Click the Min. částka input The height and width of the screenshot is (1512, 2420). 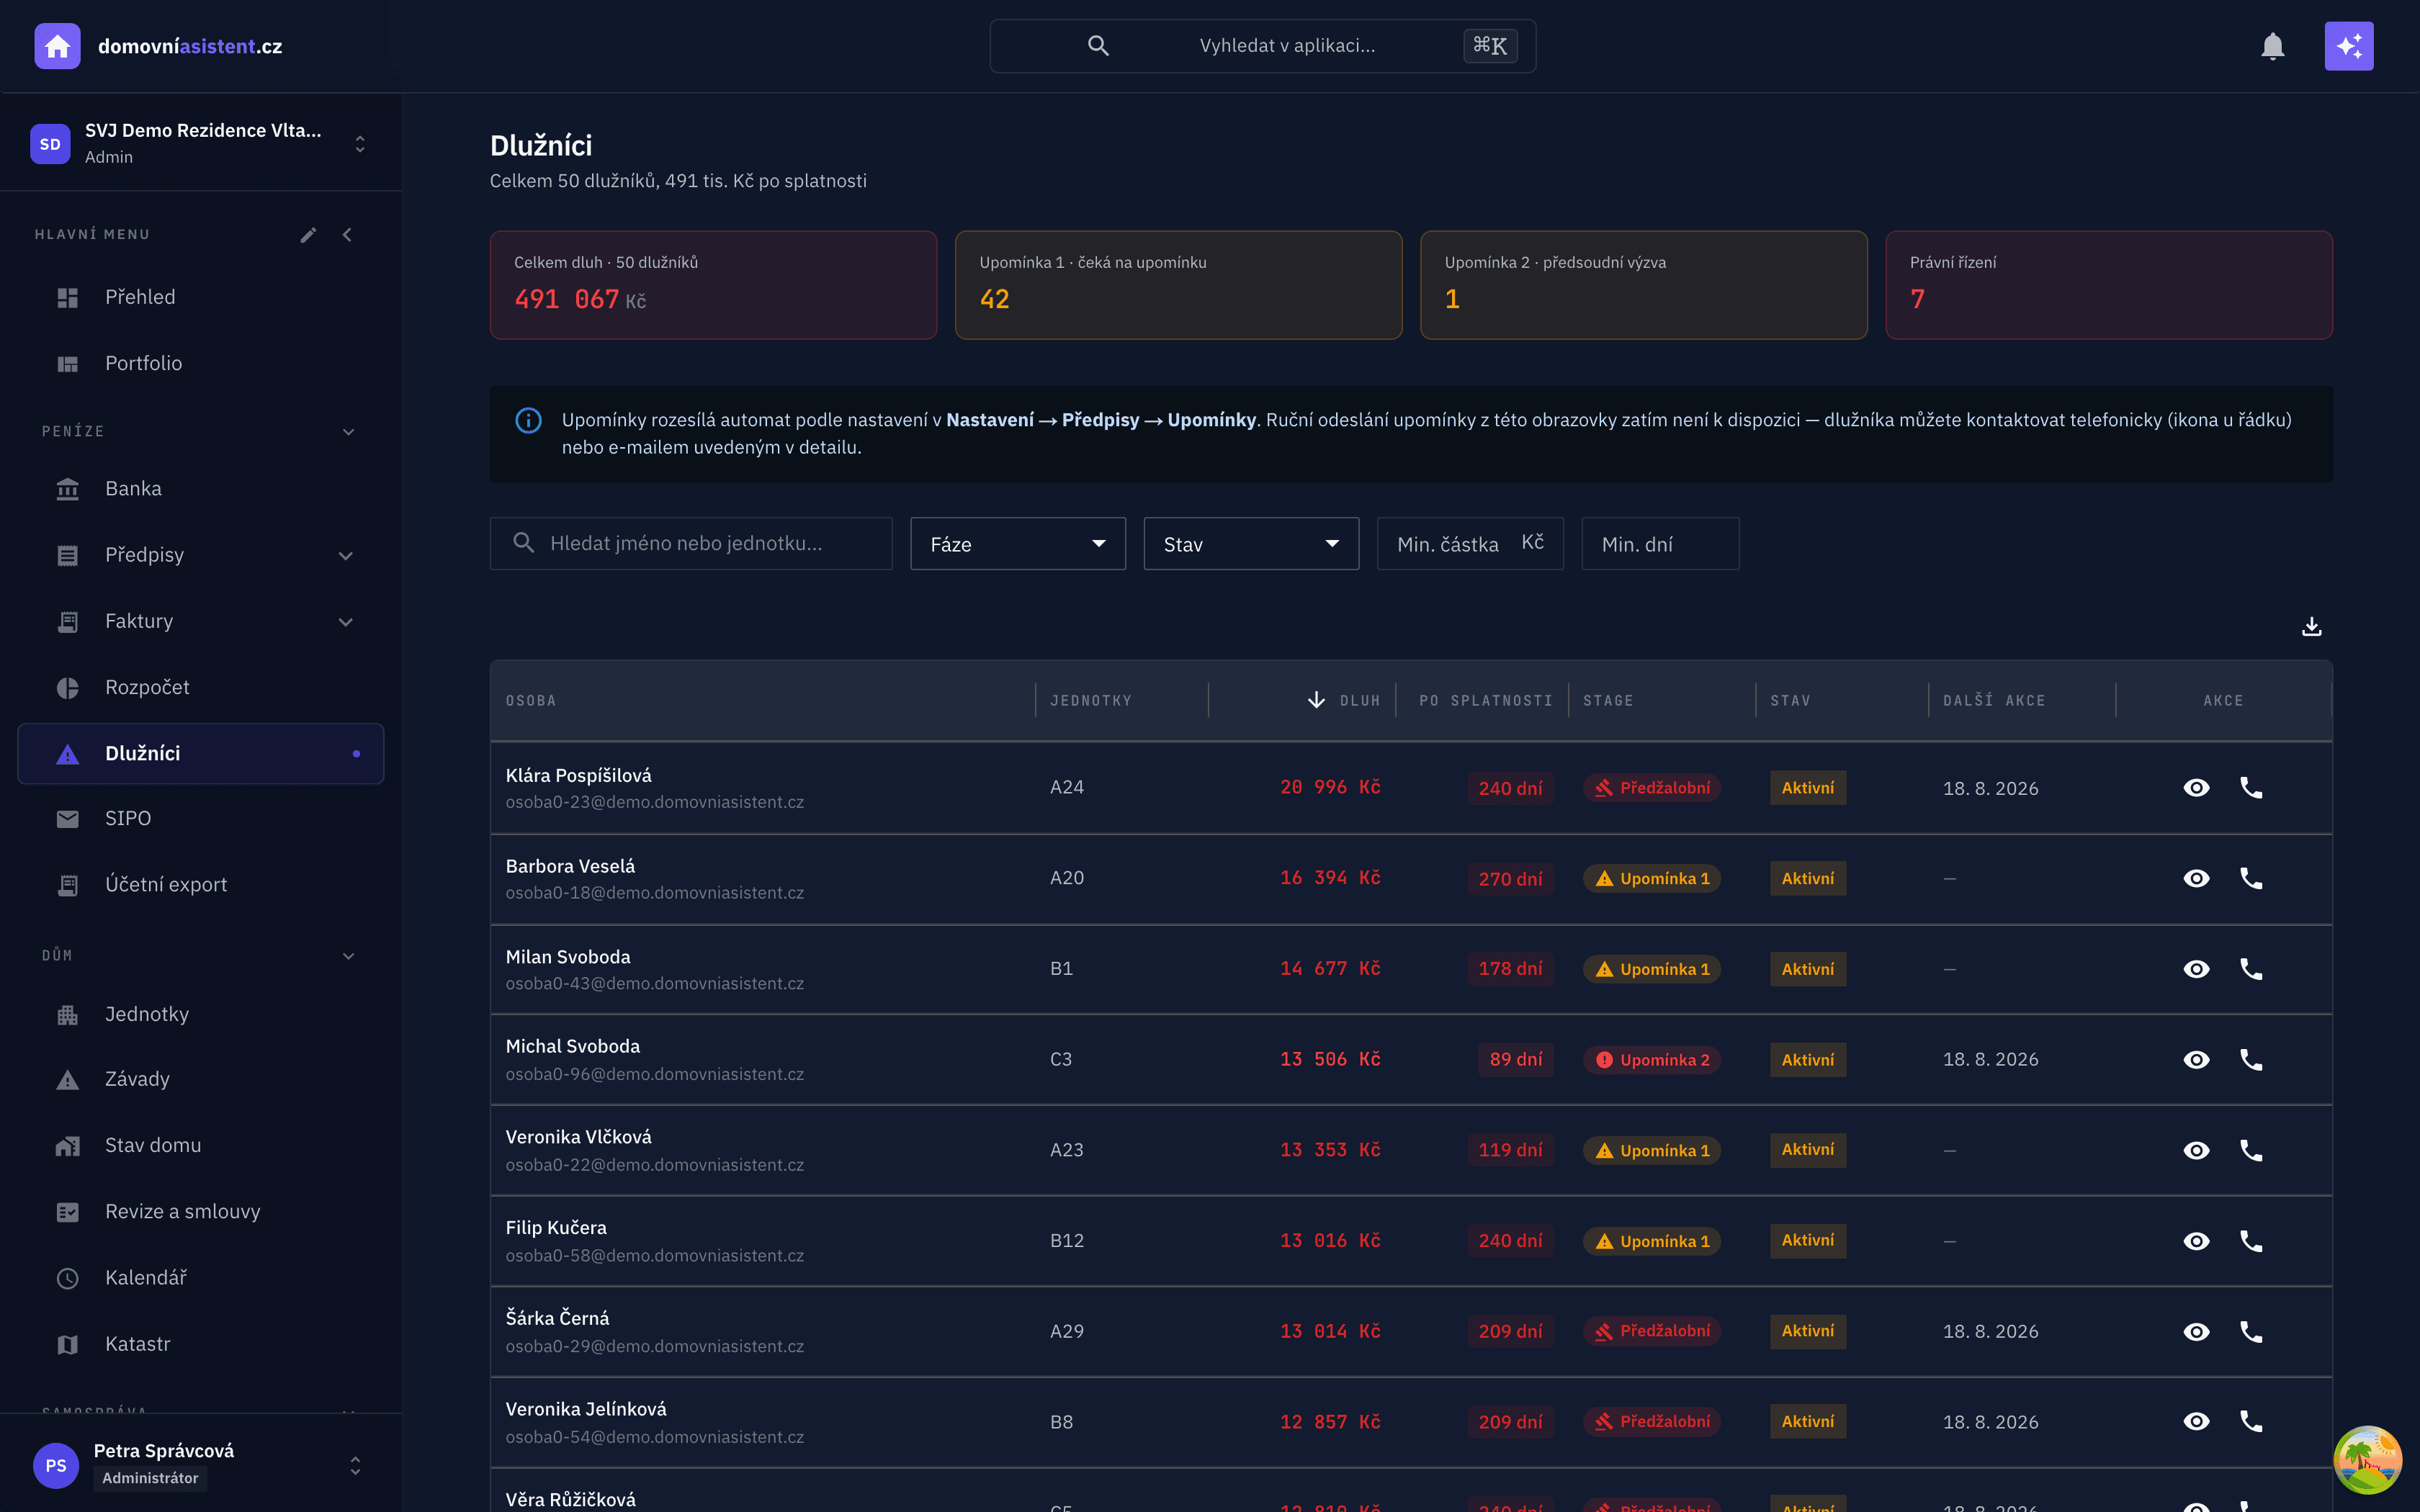1470,543
